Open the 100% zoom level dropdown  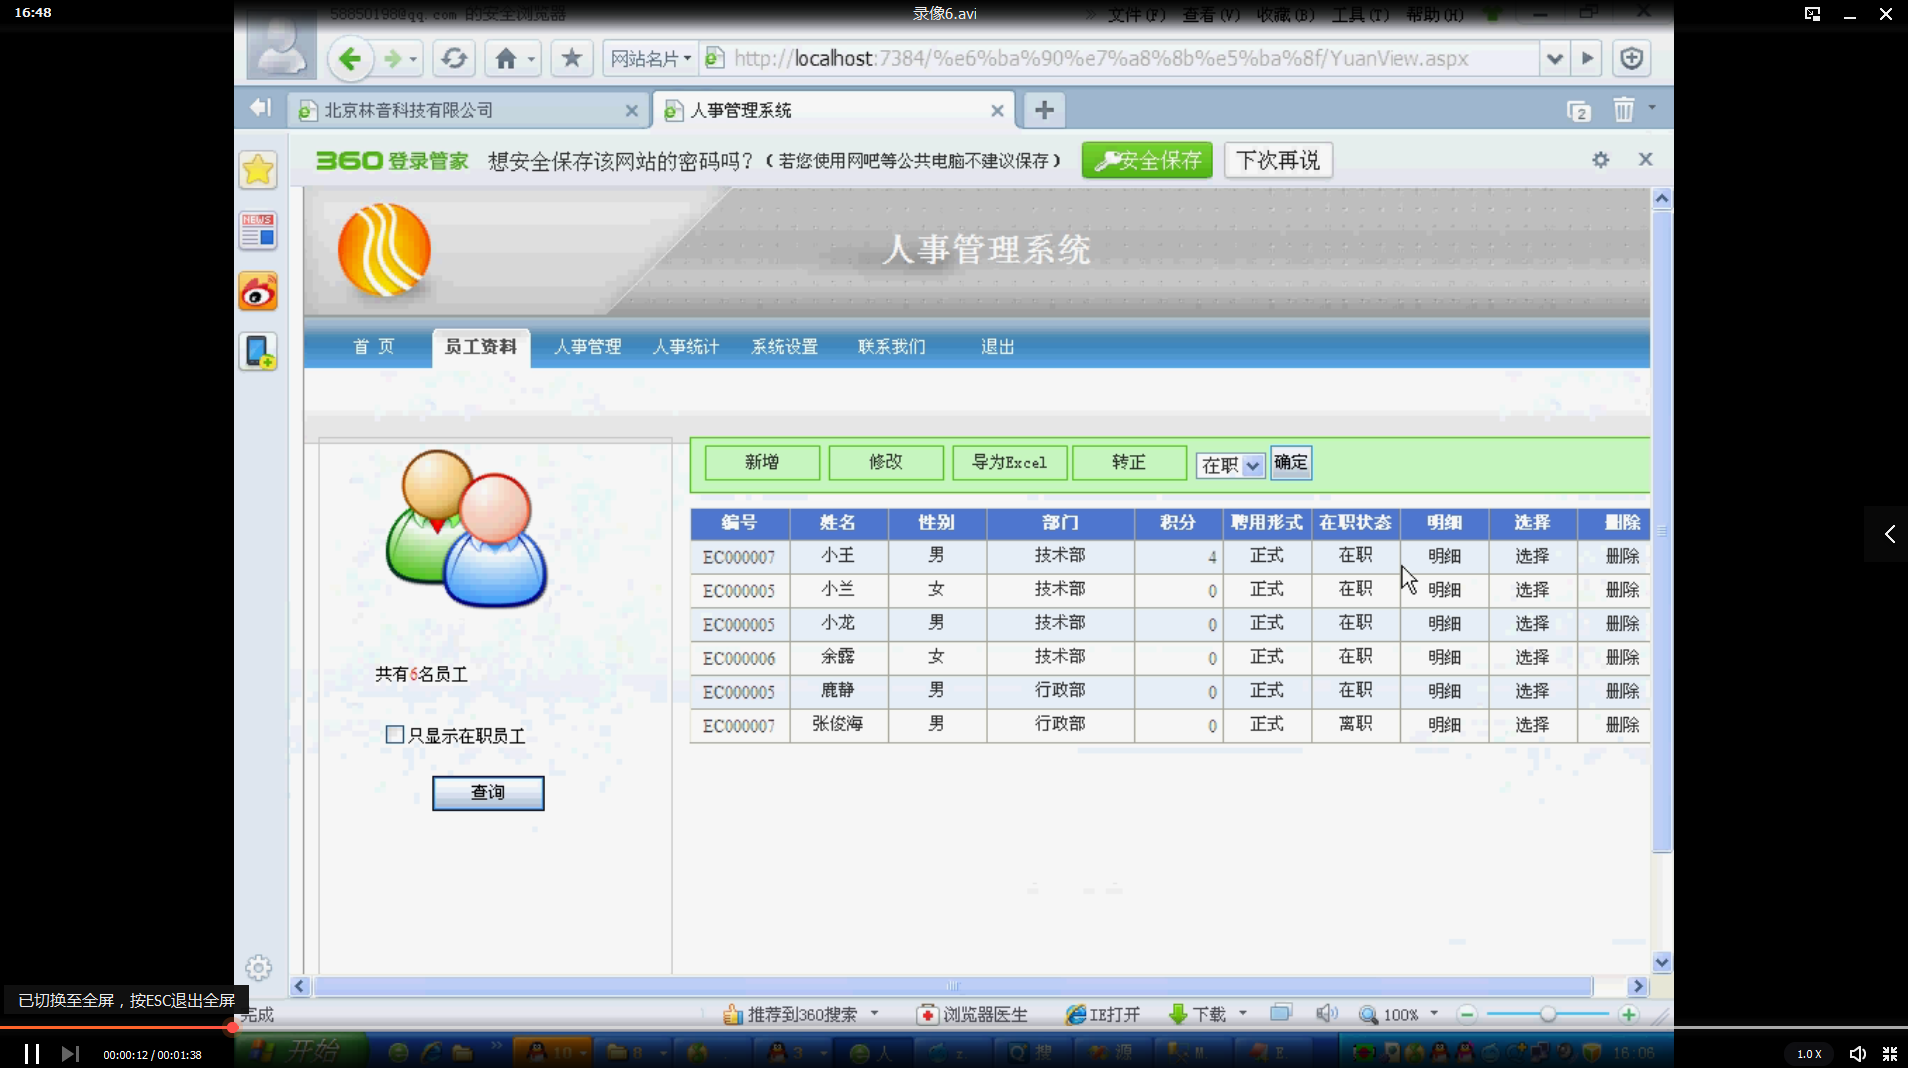(x=1434, y=1014)
